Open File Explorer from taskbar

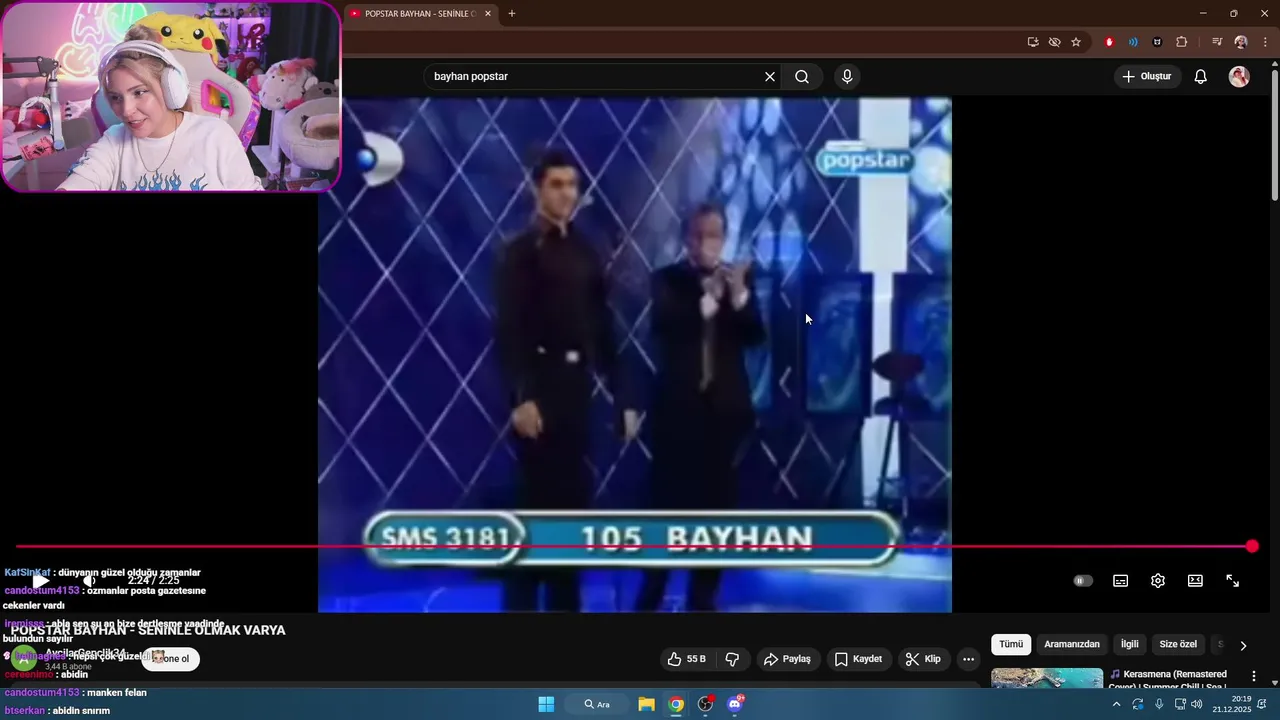click(646, 704)
